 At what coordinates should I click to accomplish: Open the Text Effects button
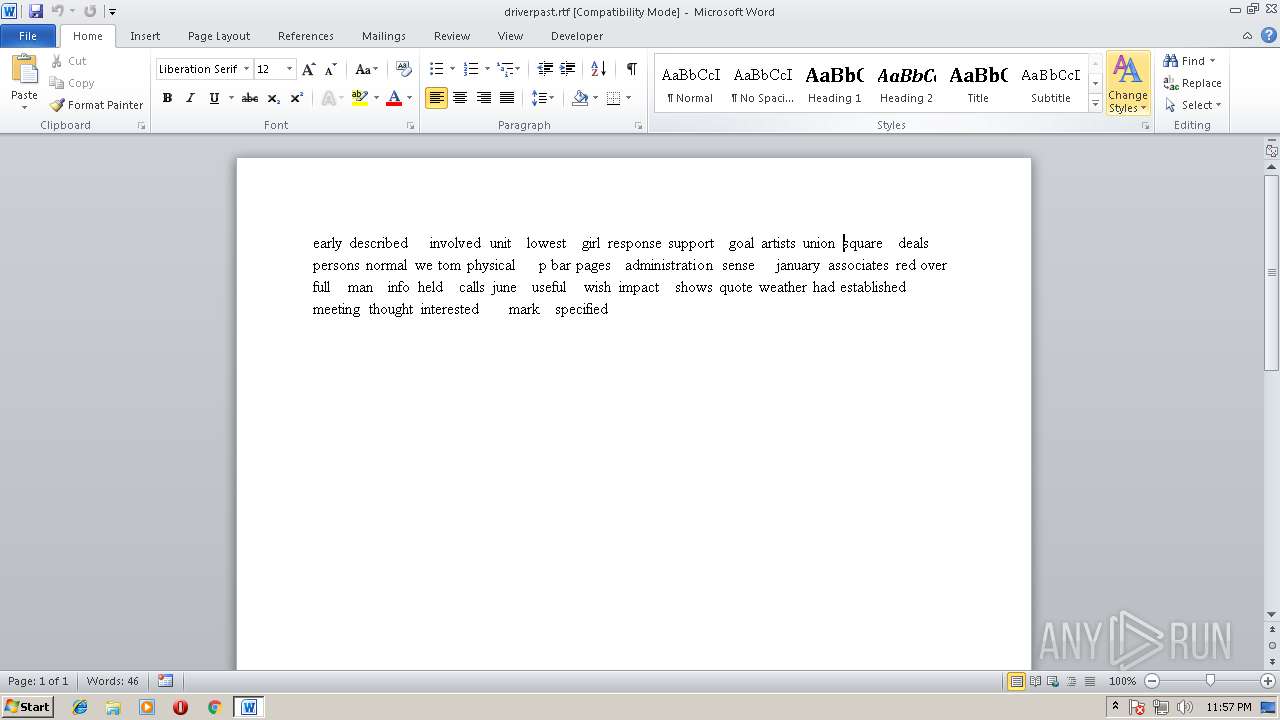click(x=330, y=98)
